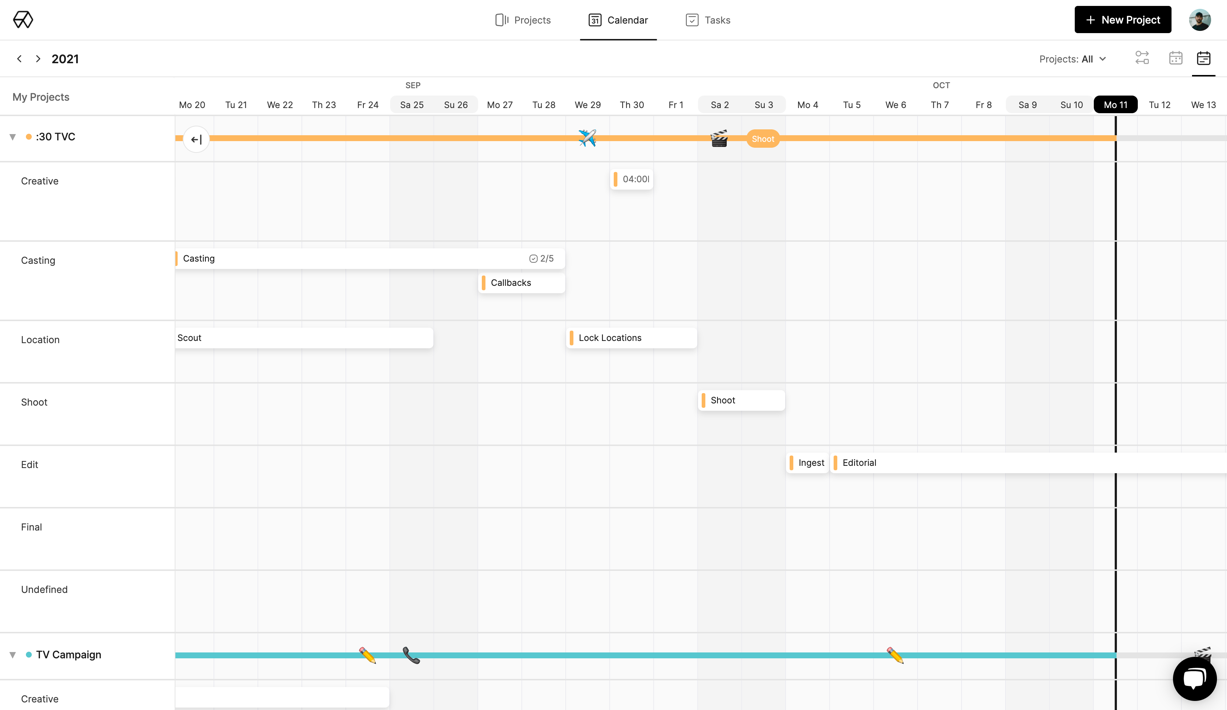Viewport: 1227px width, 710px height.
Task: Select the timeline calendar view icon
Action: point(1203,59)
